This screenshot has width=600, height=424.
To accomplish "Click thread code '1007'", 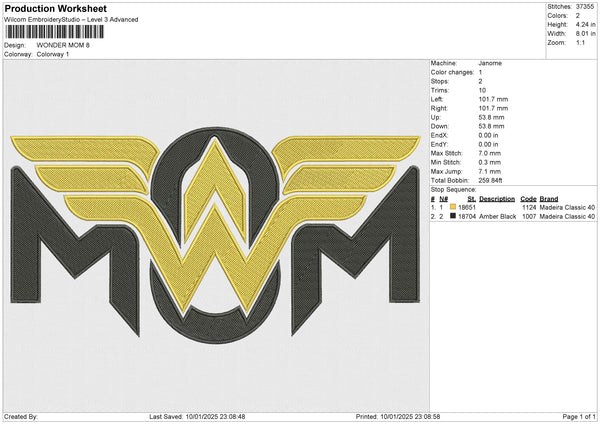I will [529, 217].
